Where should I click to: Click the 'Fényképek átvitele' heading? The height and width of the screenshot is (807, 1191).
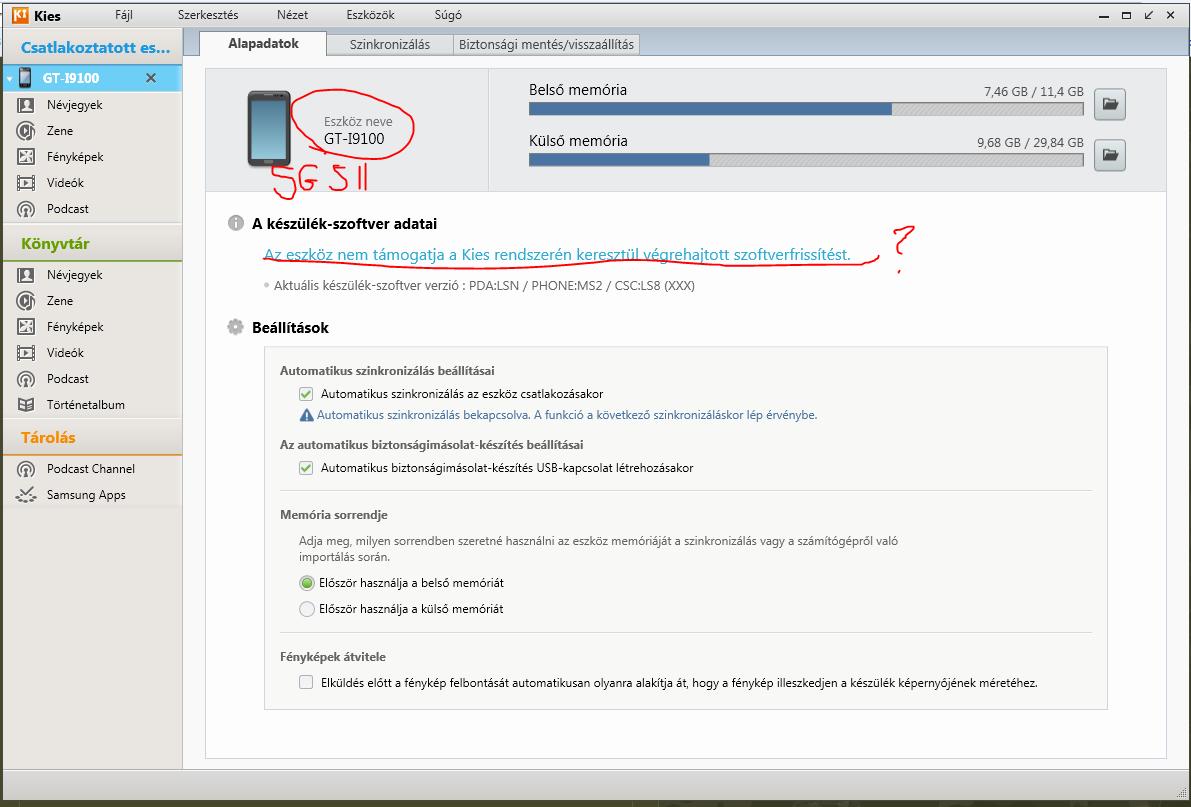click(x=333, y=657)
